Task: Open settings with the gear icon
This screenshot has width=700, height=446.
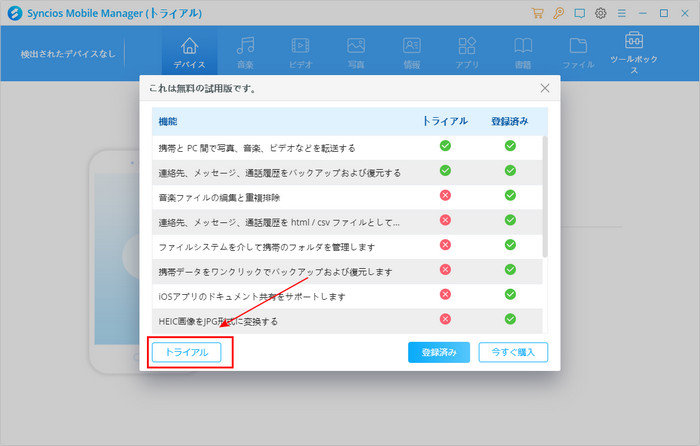Action: pyautogui.click(x=600, y=13)
